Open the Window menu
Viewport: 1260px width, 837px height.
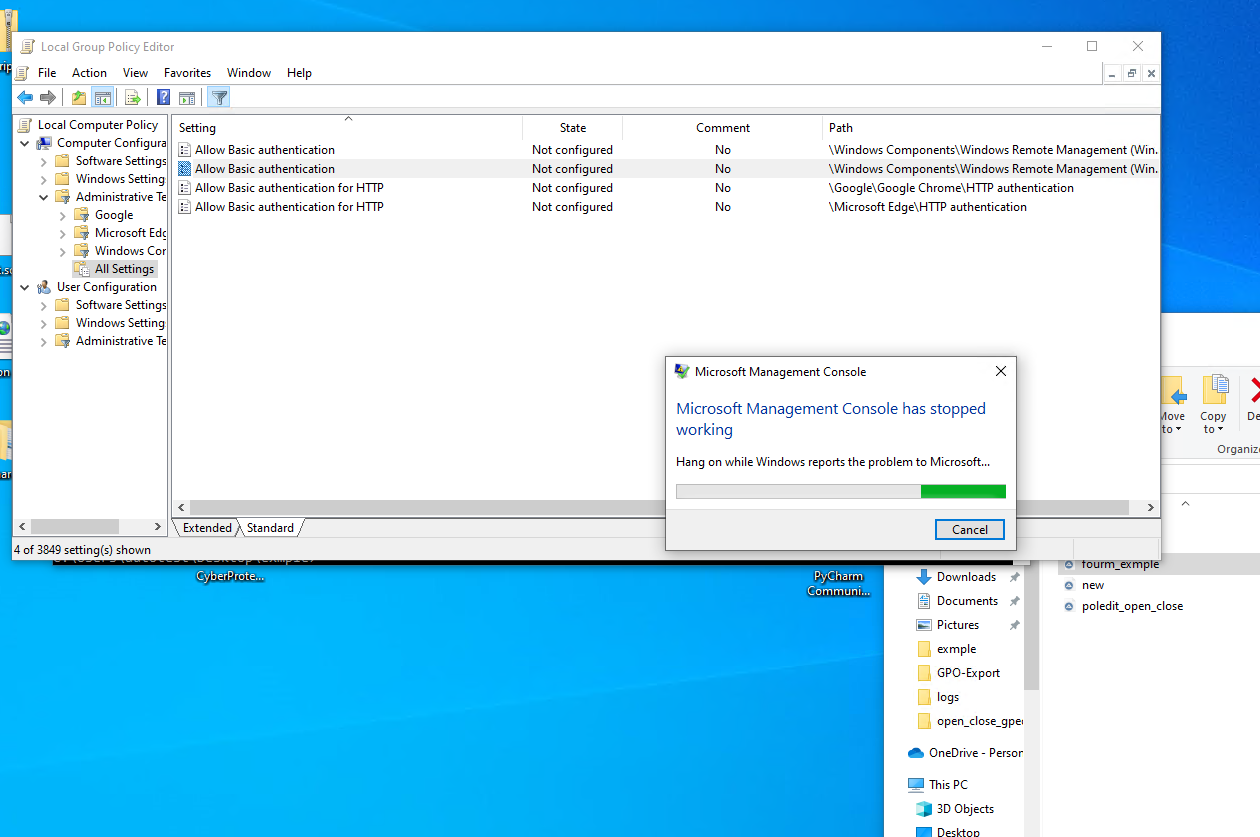click(x=249, y=73)
